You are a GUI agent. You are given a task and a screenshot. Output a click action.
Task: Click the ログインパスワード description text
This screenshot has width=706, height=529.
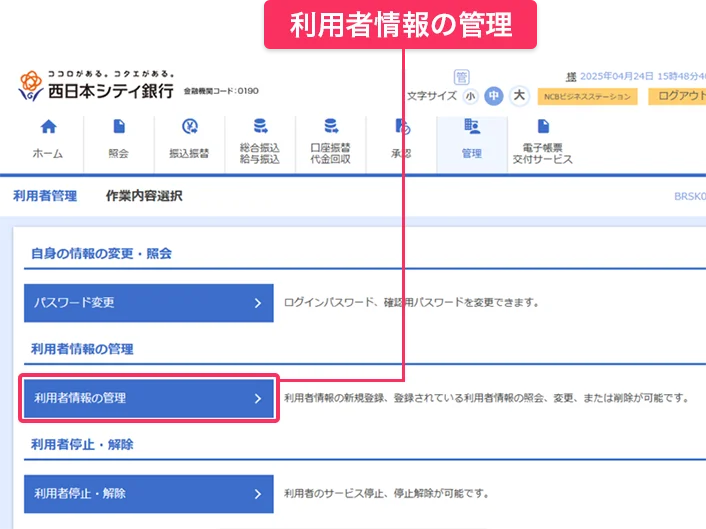click(412, 303)
